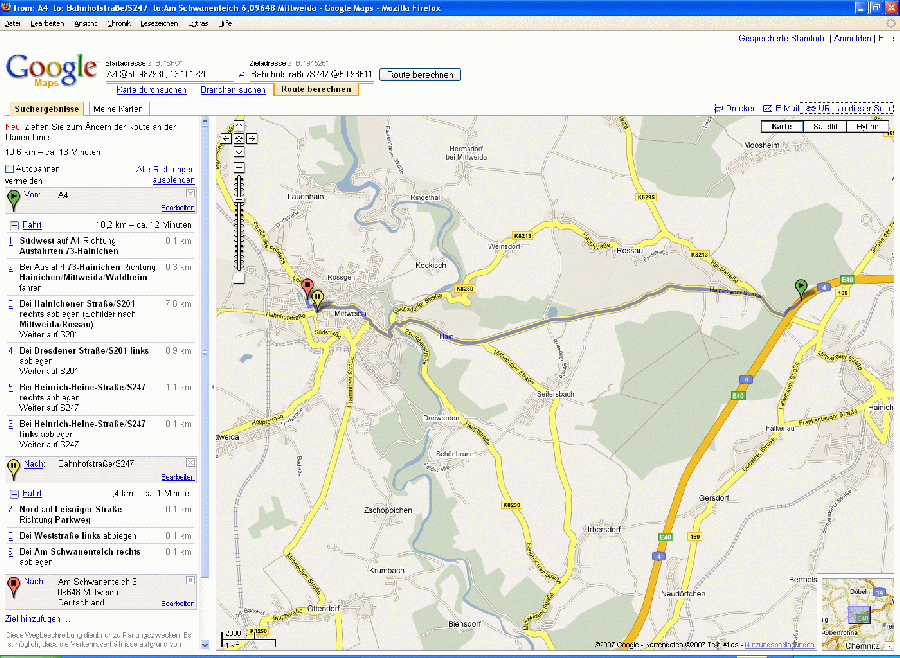900x658 pixels.
Task: Click the center button of the pan control
Action: pyautogui.click(x=239, y=138)
